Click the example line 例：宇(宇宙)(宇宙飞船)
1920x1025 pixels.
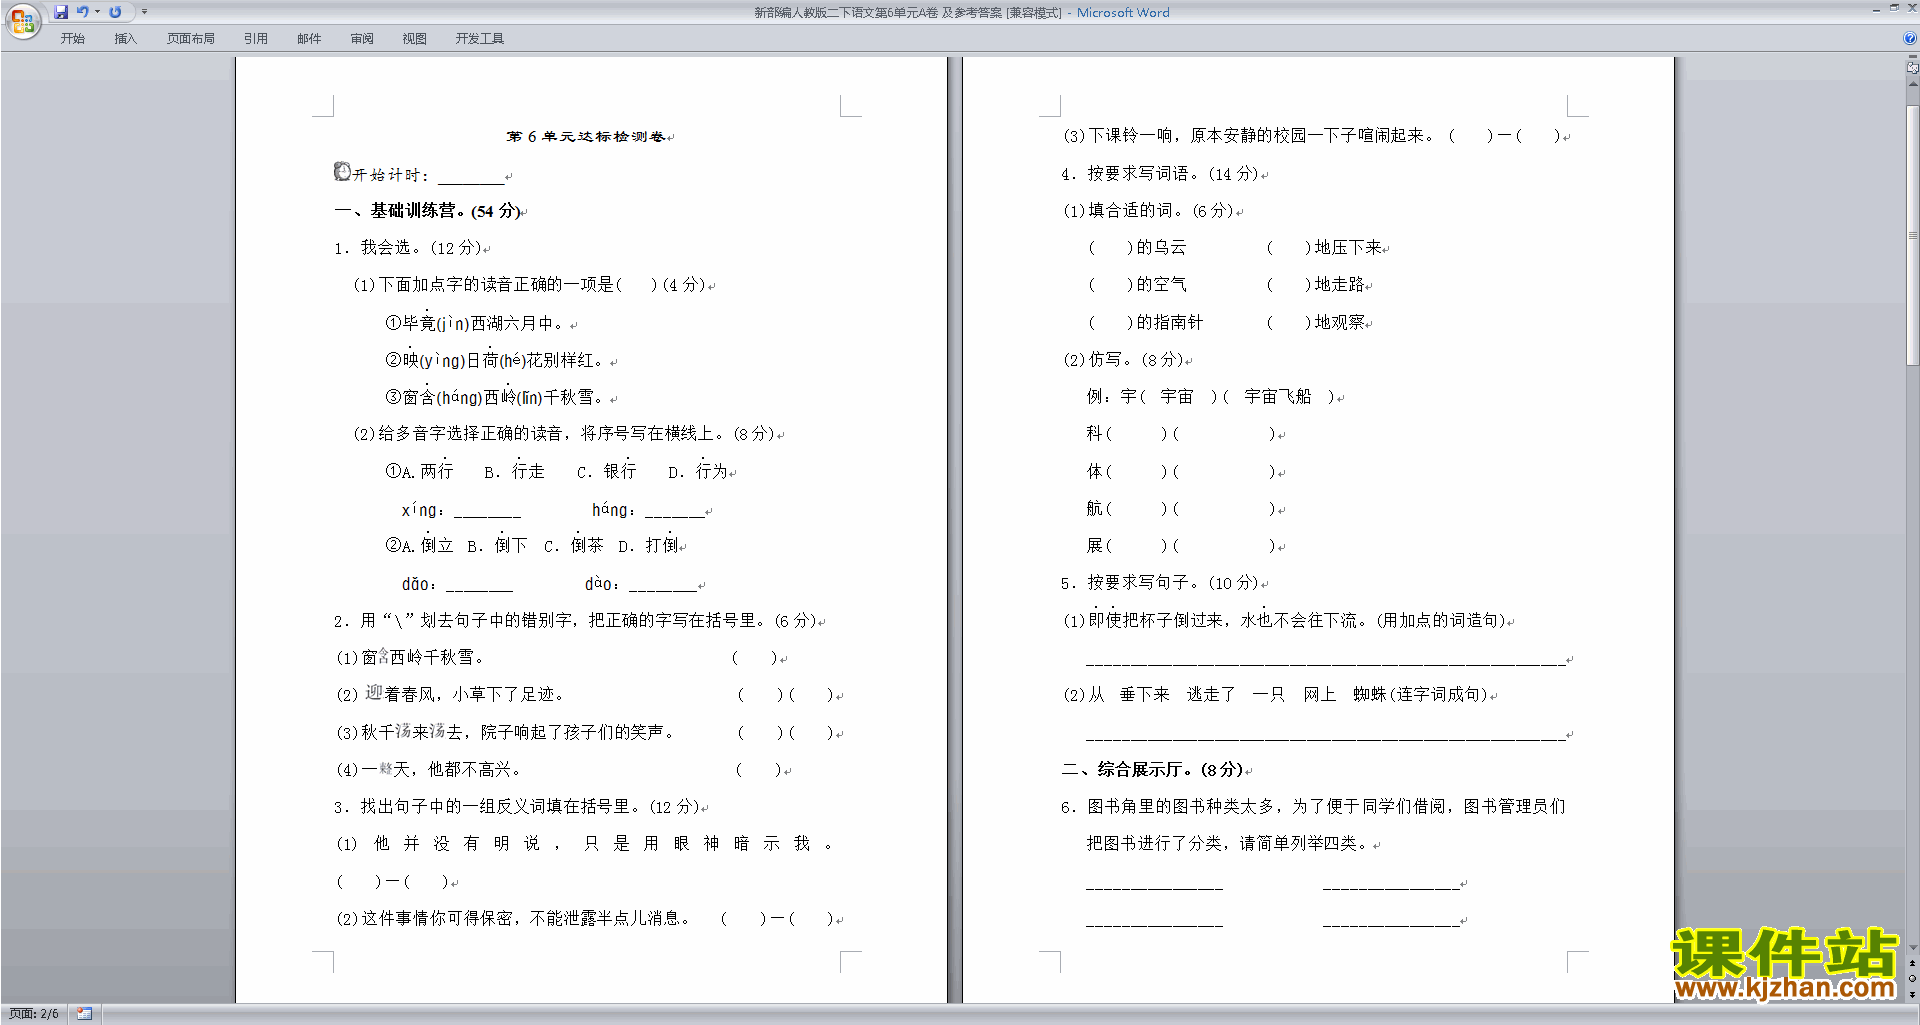point(1213,397)
